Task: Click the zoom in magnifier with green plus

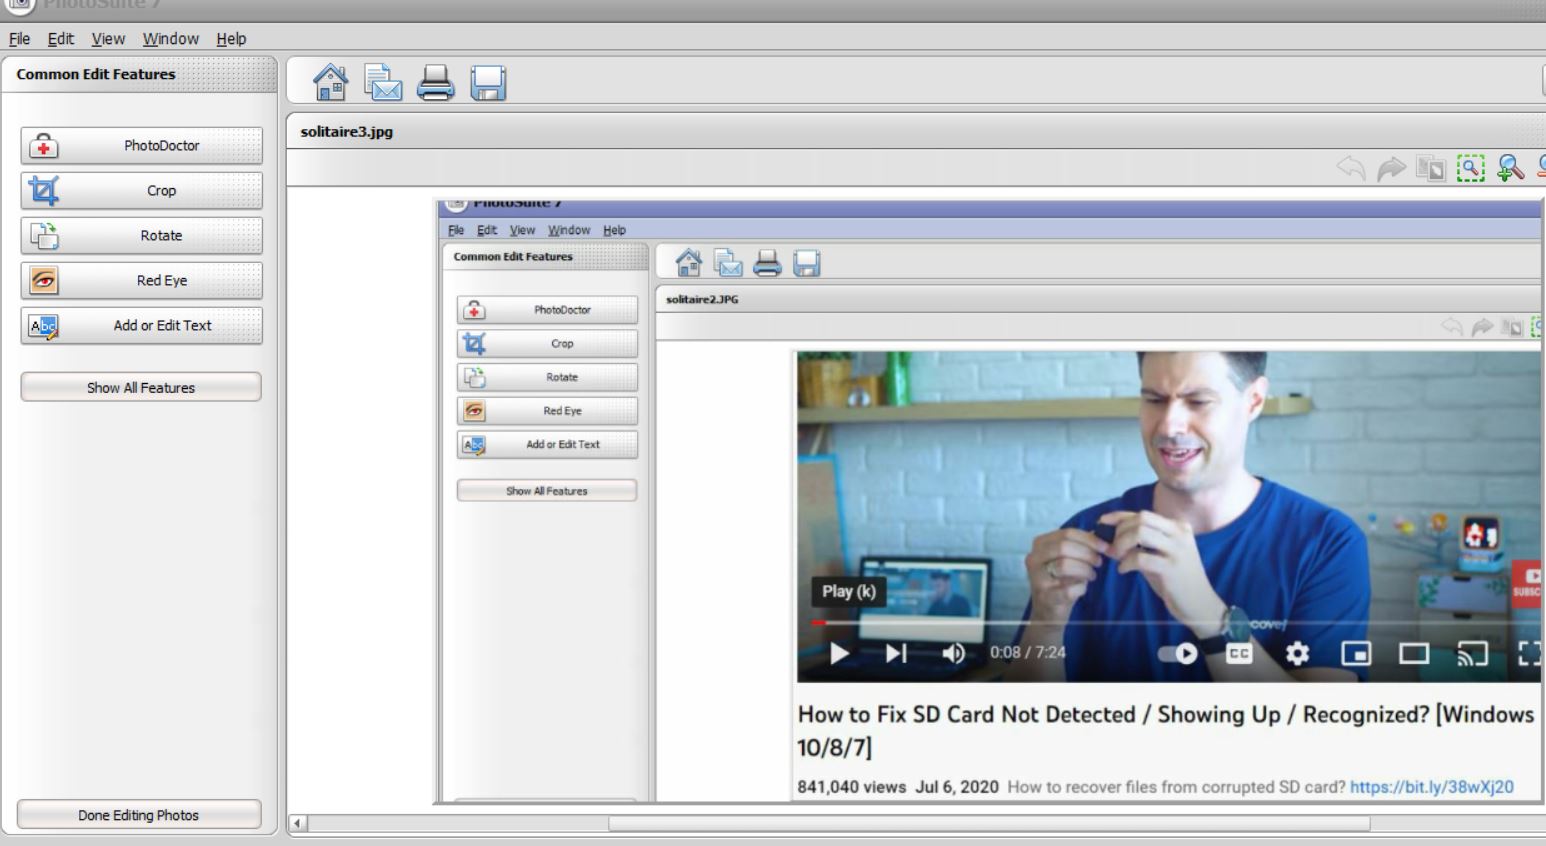Action: (1510, 168)
